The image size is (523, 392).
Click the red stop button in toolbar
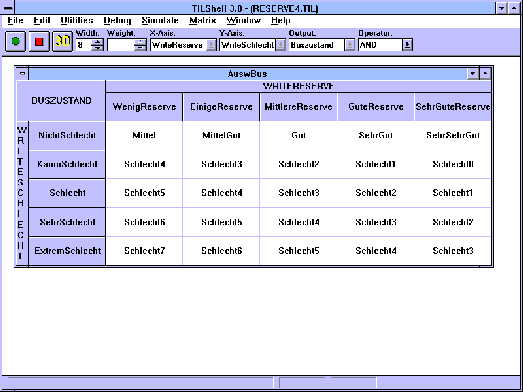click(39, 41)
